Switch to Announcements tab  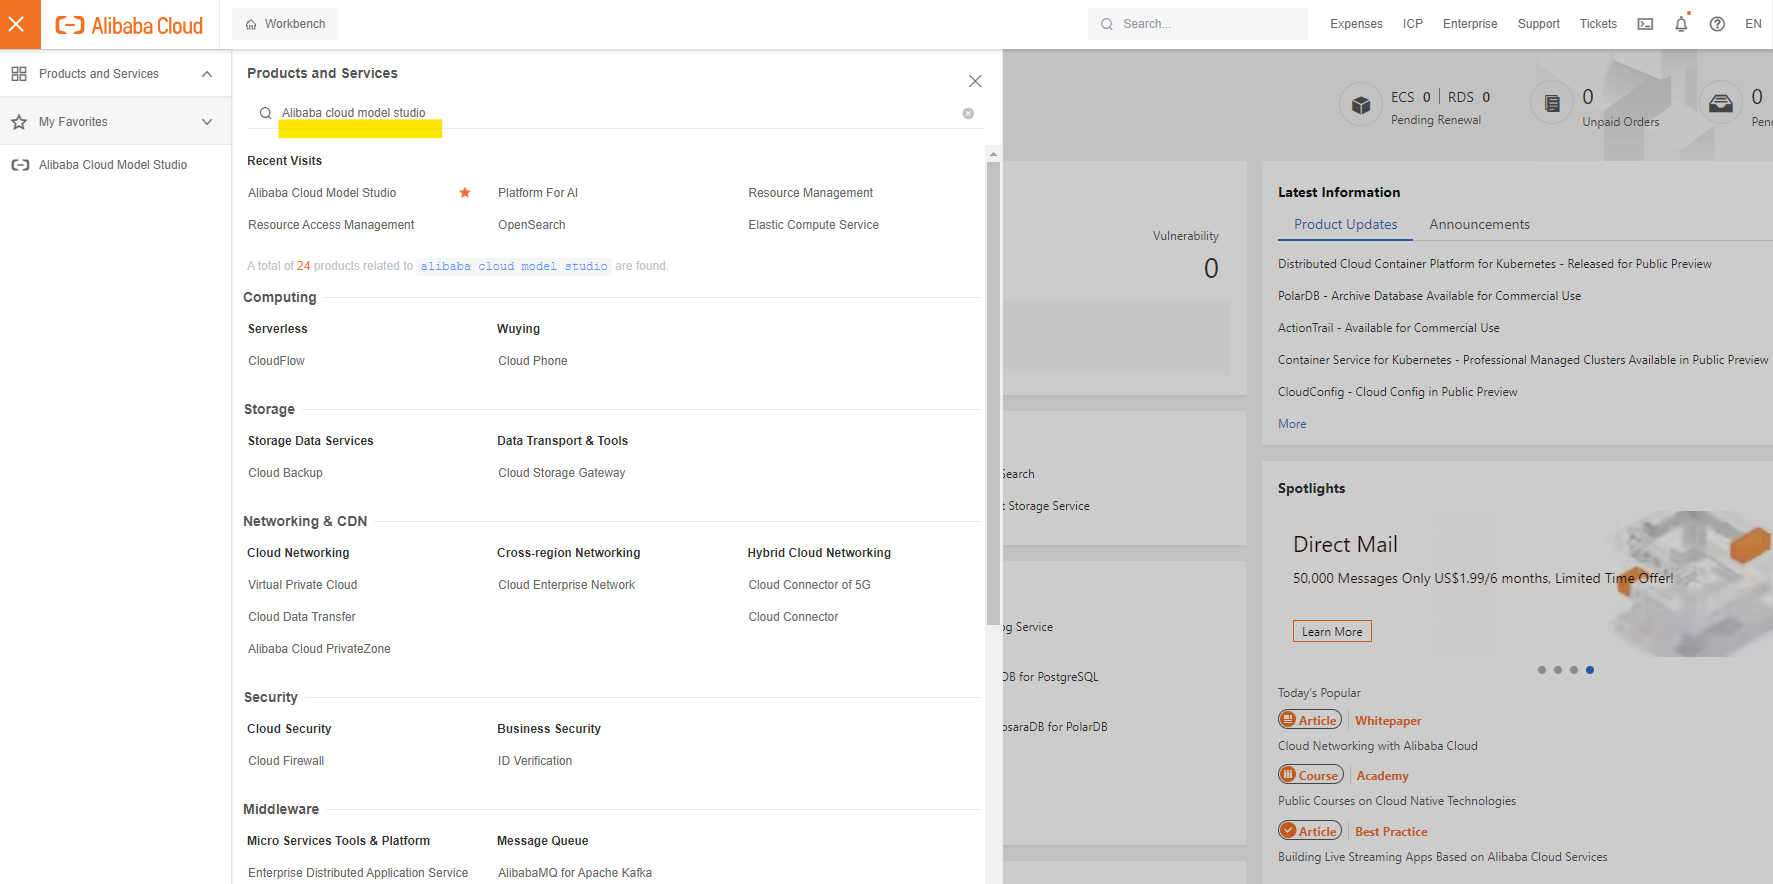pyautogui.click(x=1479, y=225)
